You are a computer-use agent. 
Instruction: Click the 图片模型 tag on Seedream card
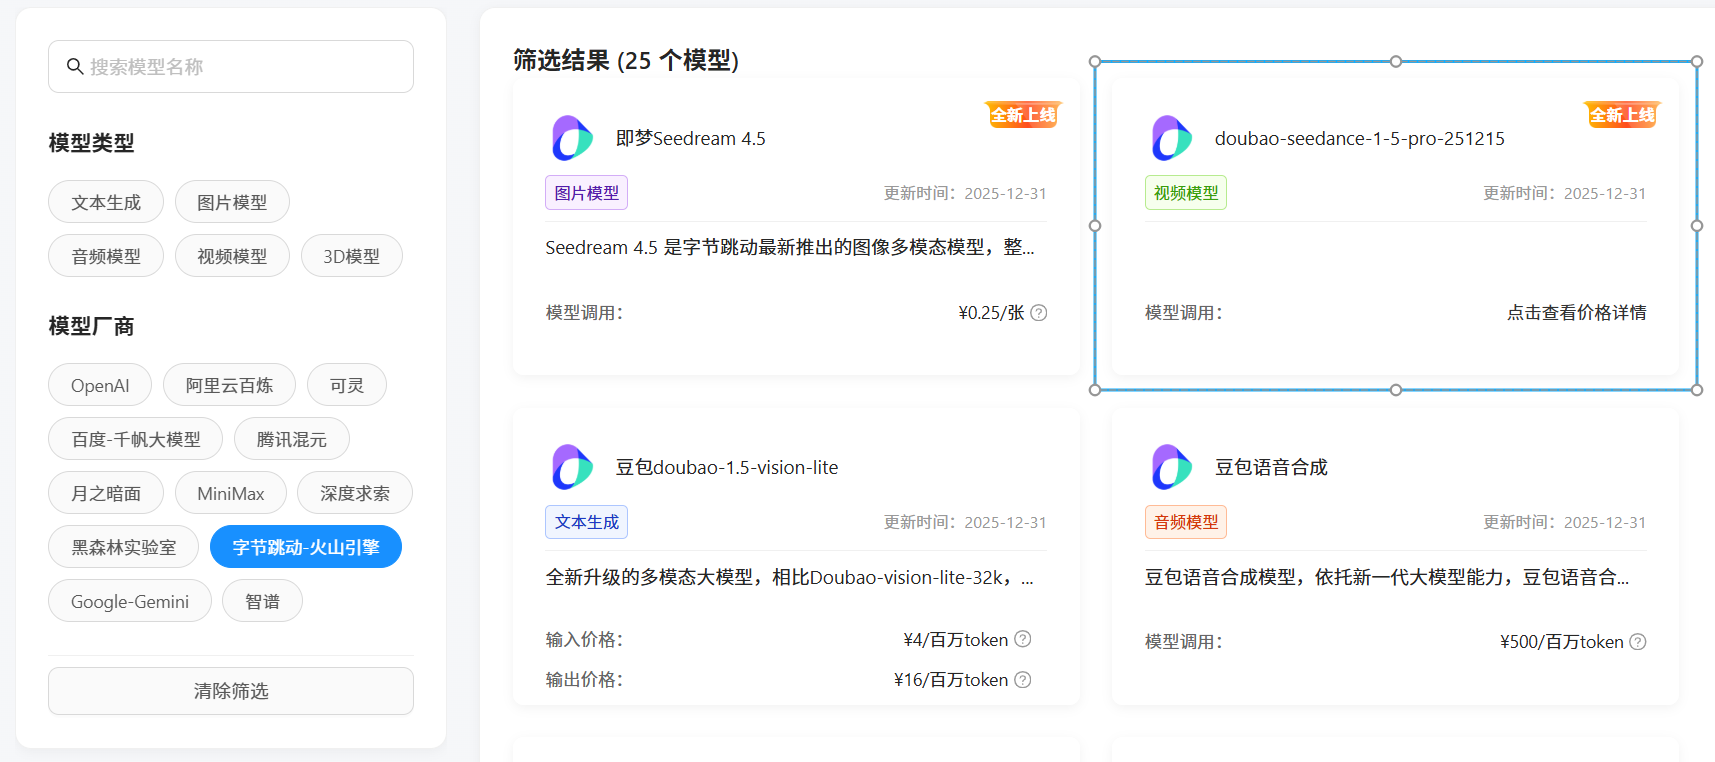click(x=586, y=193)
